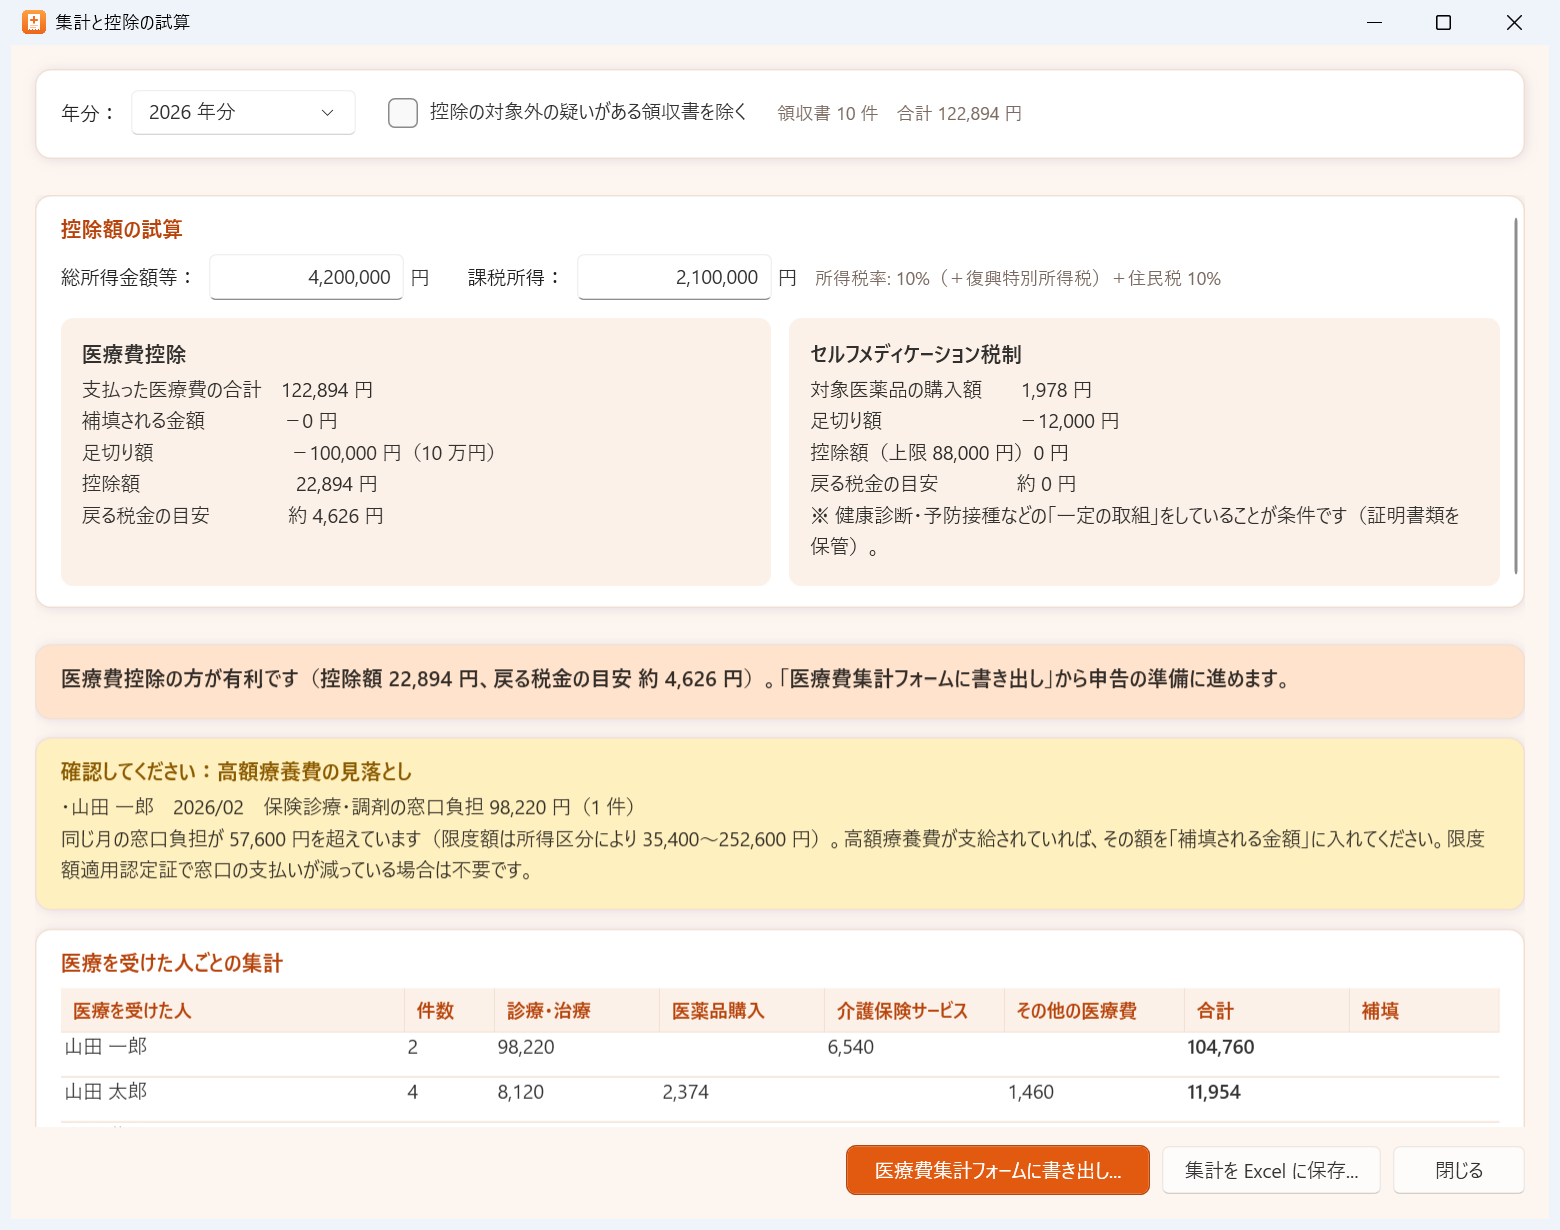Enable 控除の対象外の疑いがある領収書を除く checkbox
Screen dimensions: 1560x1230
tap(403, 113)
